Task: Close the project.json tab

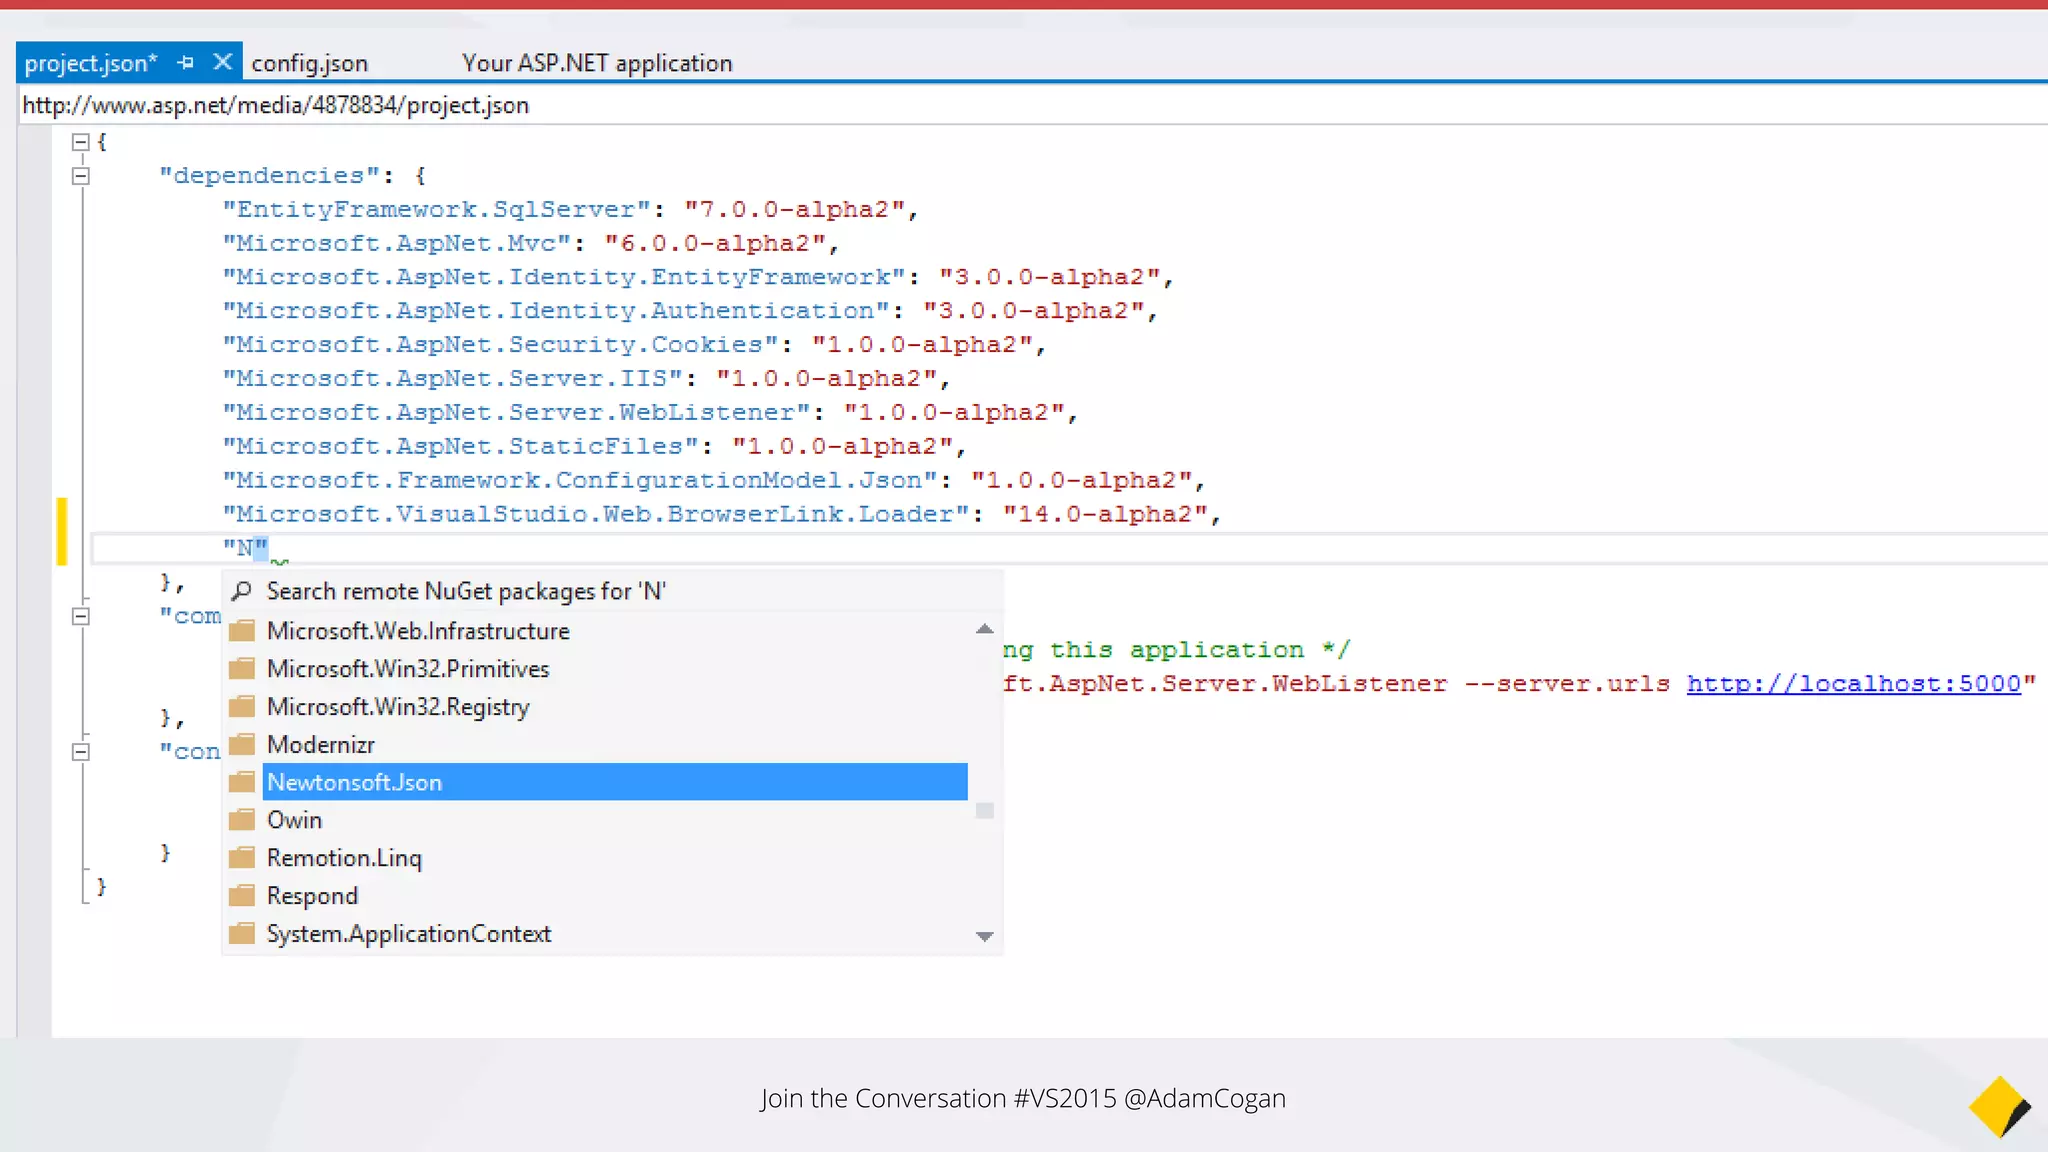Action: pyautogui.click(x=223, y=62)
